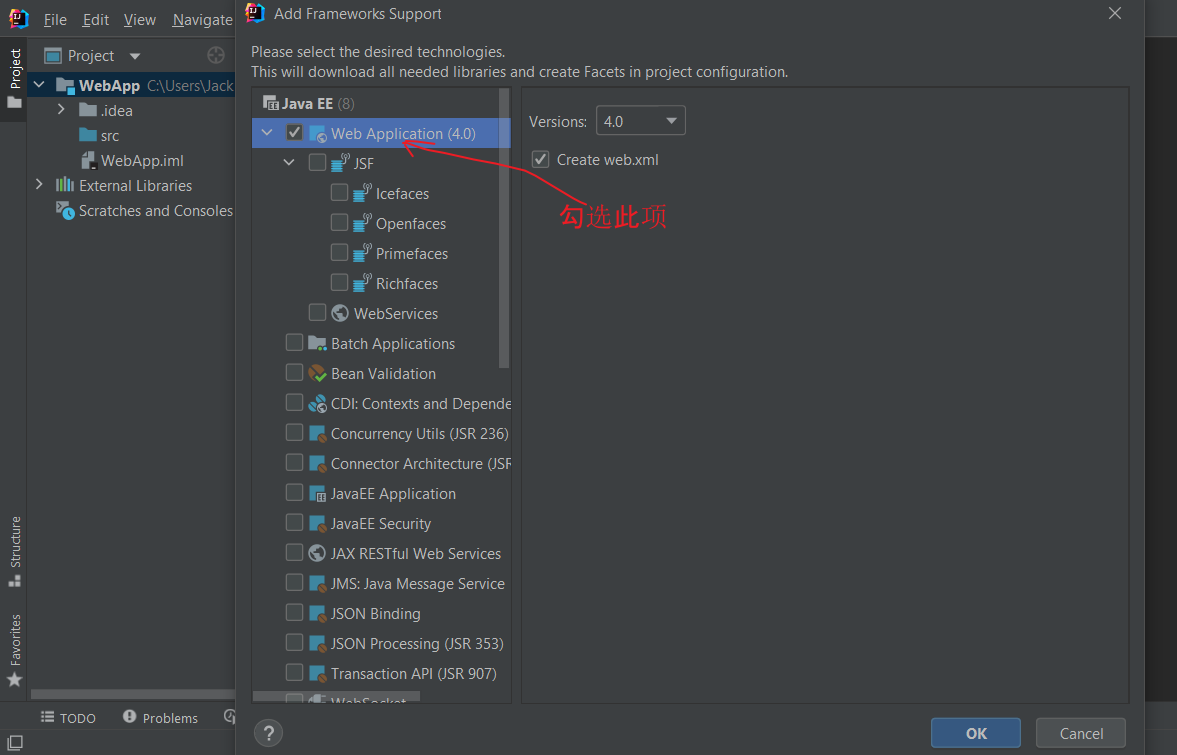Click the Primefaces framework icon
This screenshot has height=755, width=1177.
363,253
